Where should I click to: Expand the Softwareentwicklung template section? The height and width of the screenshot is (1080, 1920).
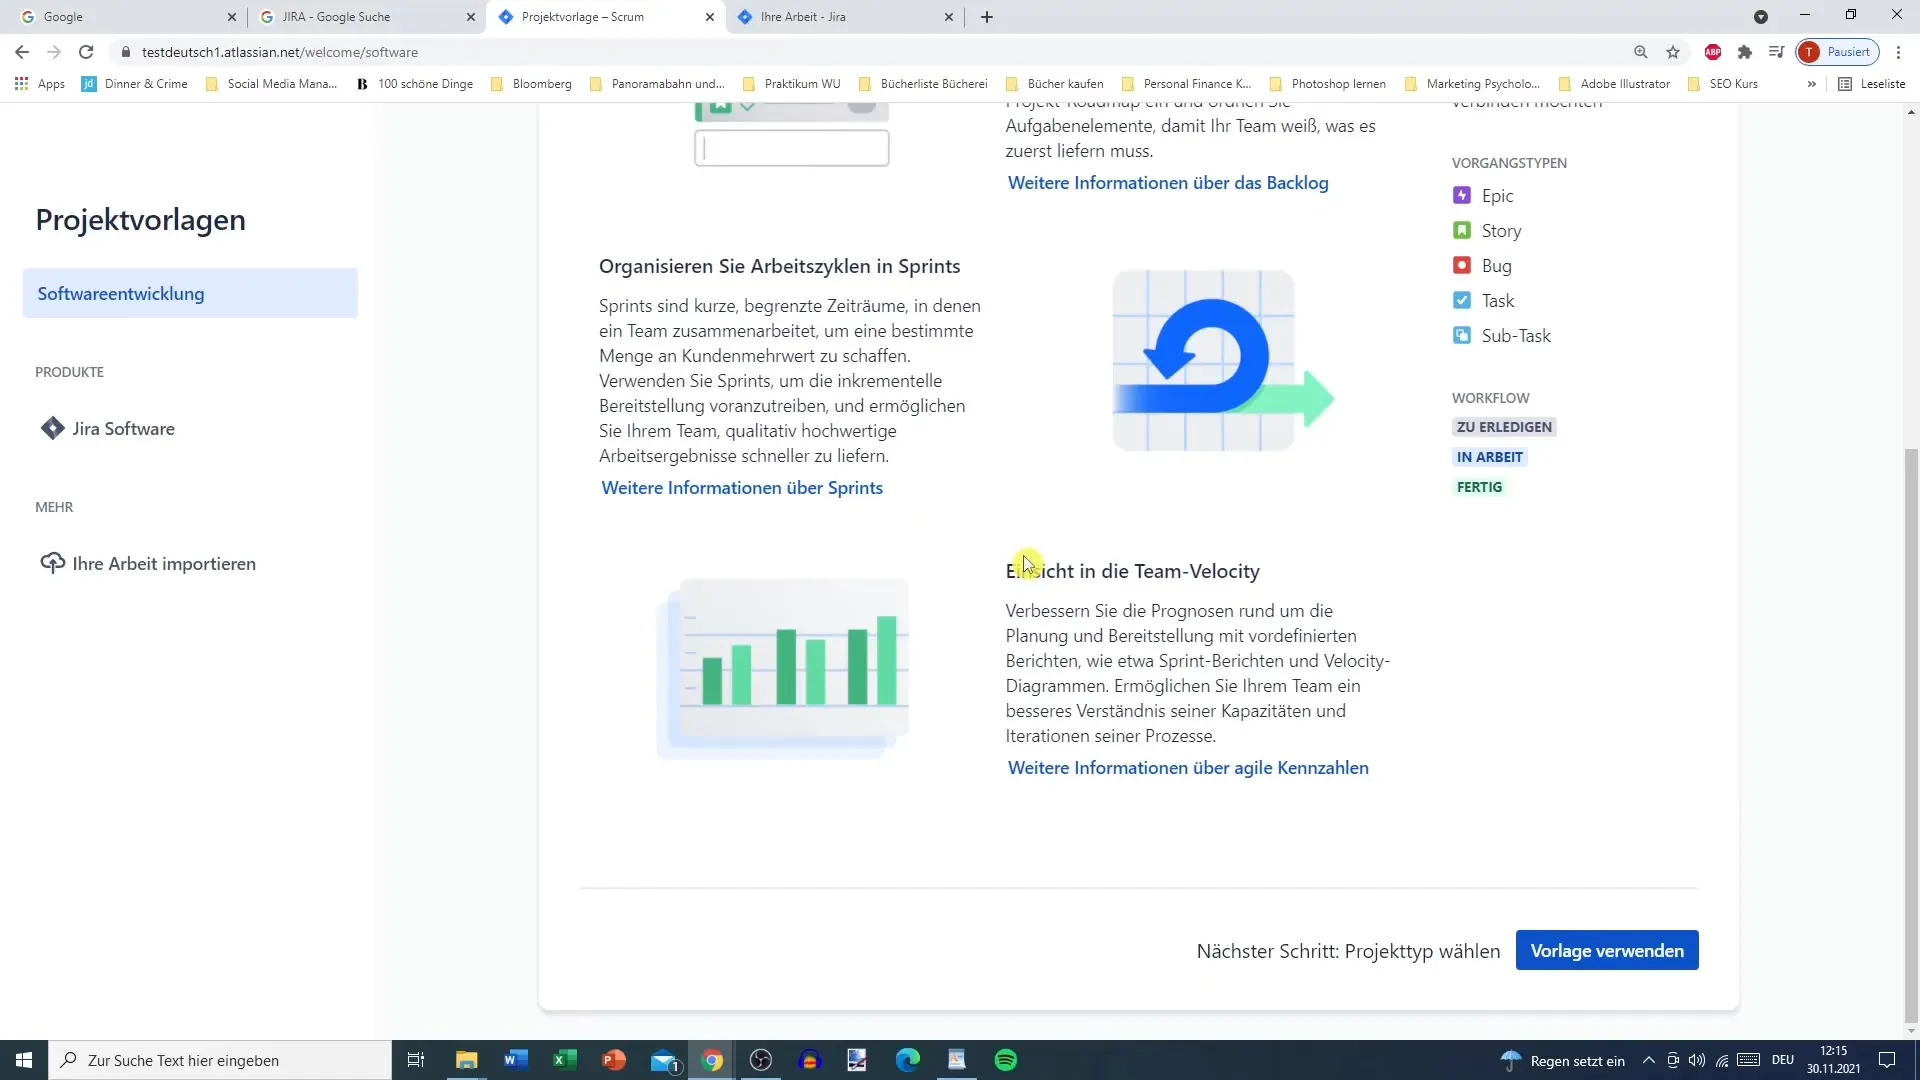[191, 294]
